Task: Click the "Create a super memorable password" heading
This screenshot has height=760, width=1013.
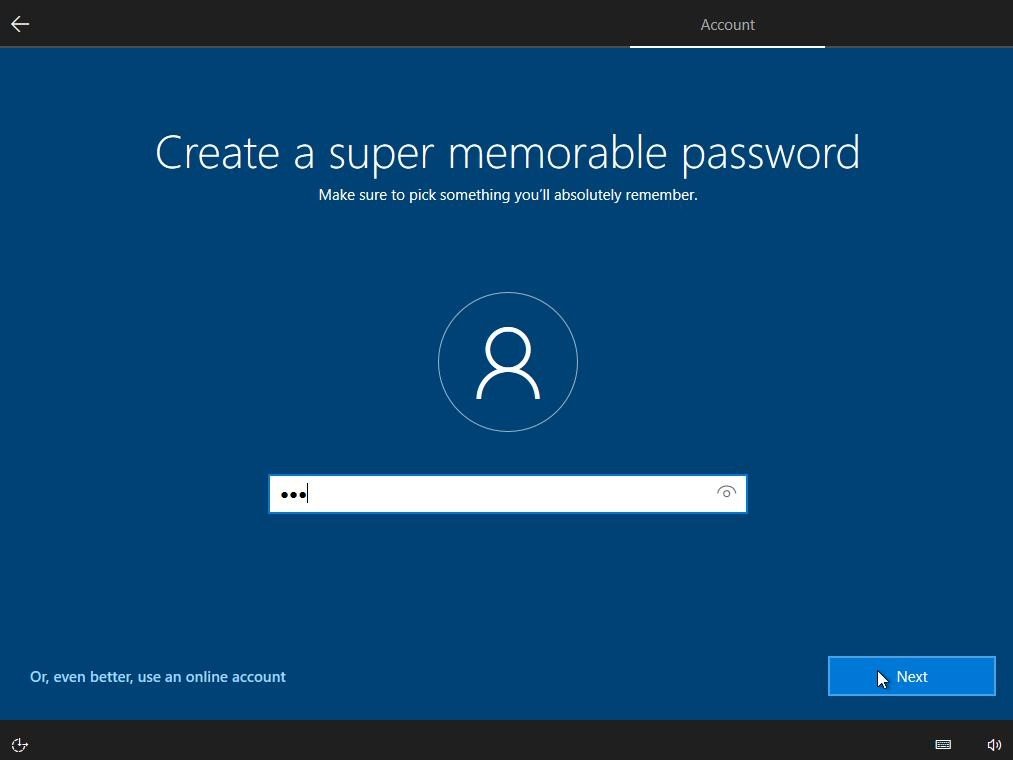Action: [508, 153]
